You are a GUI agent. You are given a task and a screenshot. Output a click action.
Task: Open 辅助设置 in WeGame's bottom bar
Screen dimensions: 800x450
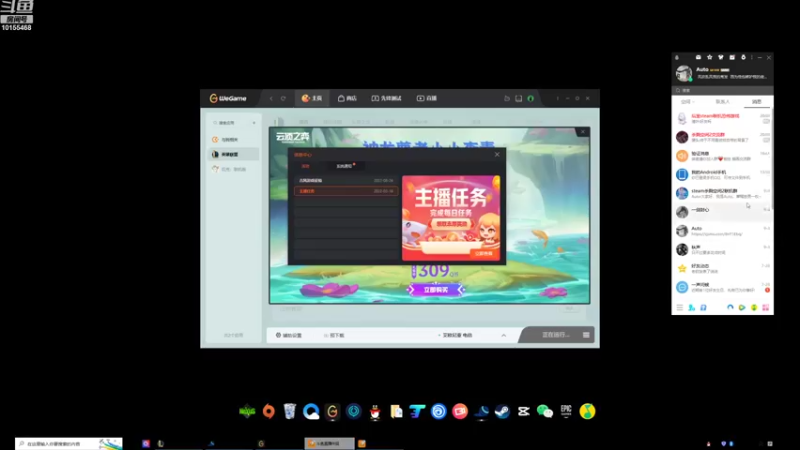coord(289,335)
